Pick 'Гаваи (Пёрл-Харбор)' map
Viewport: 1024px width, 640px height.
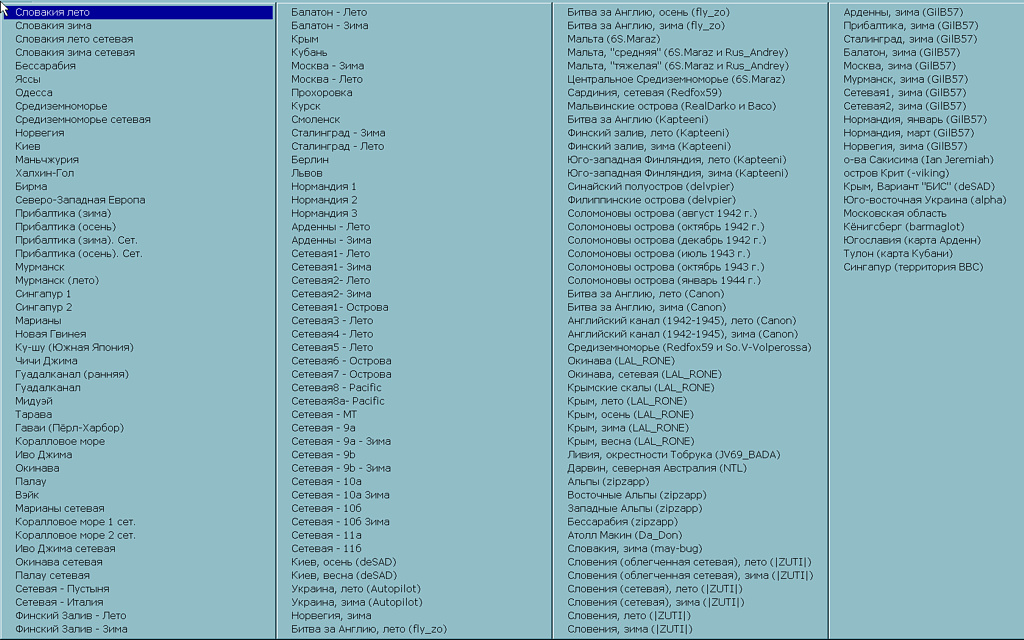pyautogui.click(x=69, y=427)
